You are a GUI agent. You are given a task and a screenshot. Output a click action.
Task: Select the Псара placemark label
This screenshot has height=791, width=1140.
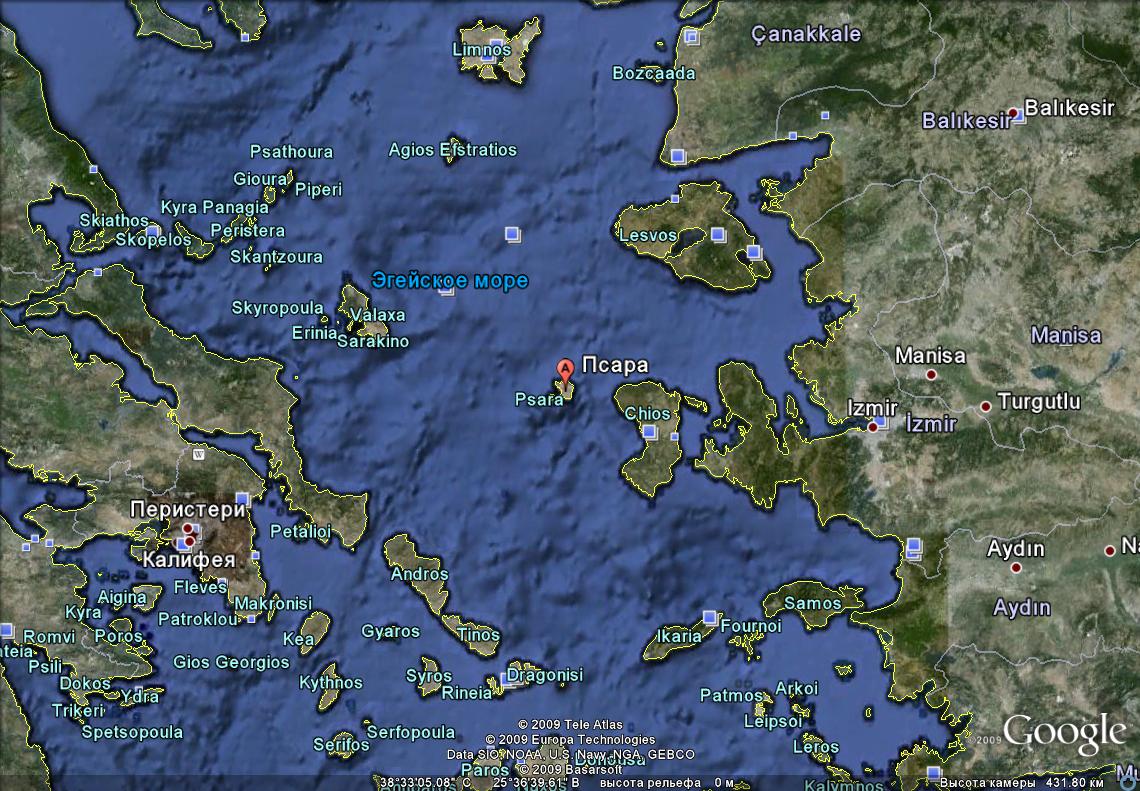(615, 366)
